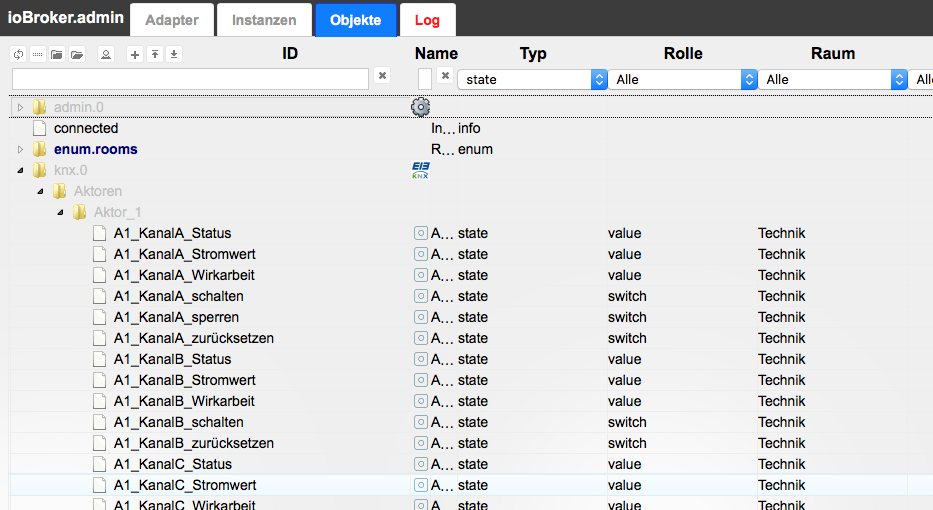Open the Log tab
Viewport: 933px width, 510px height.
click(427, 20)
